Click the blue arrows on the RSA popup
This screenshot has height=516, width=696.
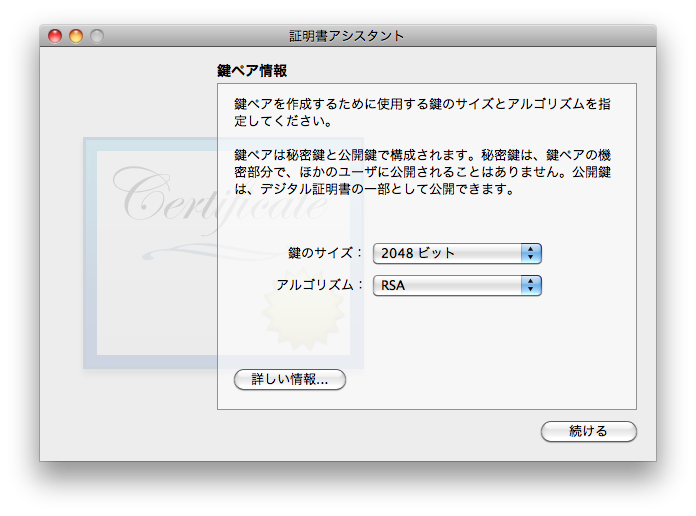click(x=531, y=286)
